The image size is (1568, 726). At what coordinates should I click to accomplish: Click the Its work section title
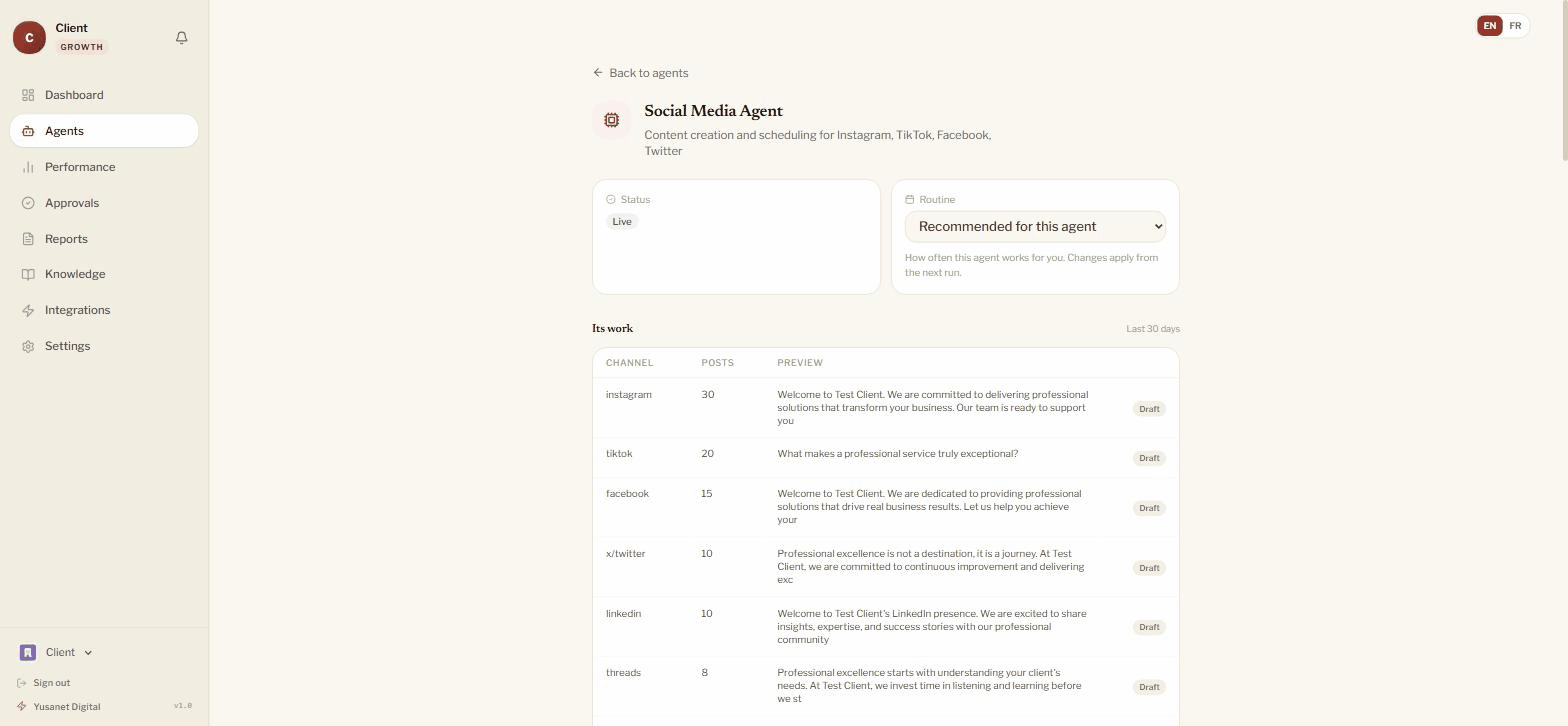pyautogui.click(x=612, y=329)
